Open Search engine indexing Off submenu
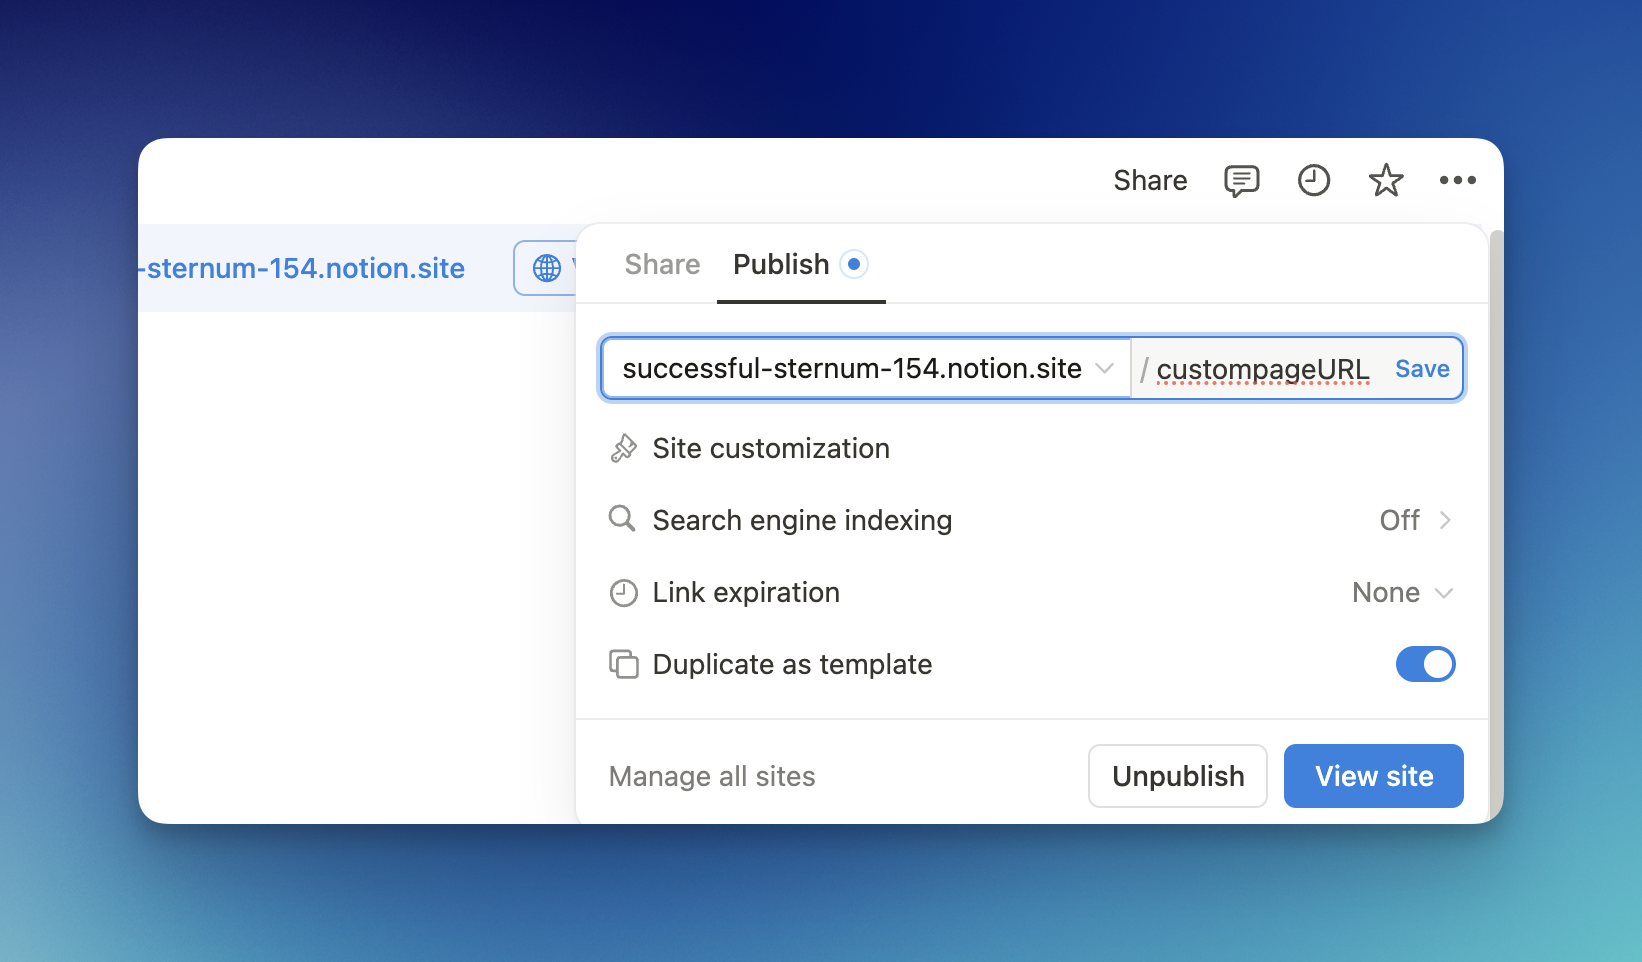This screenshot has width=1642, height=962. (1415, 520)
